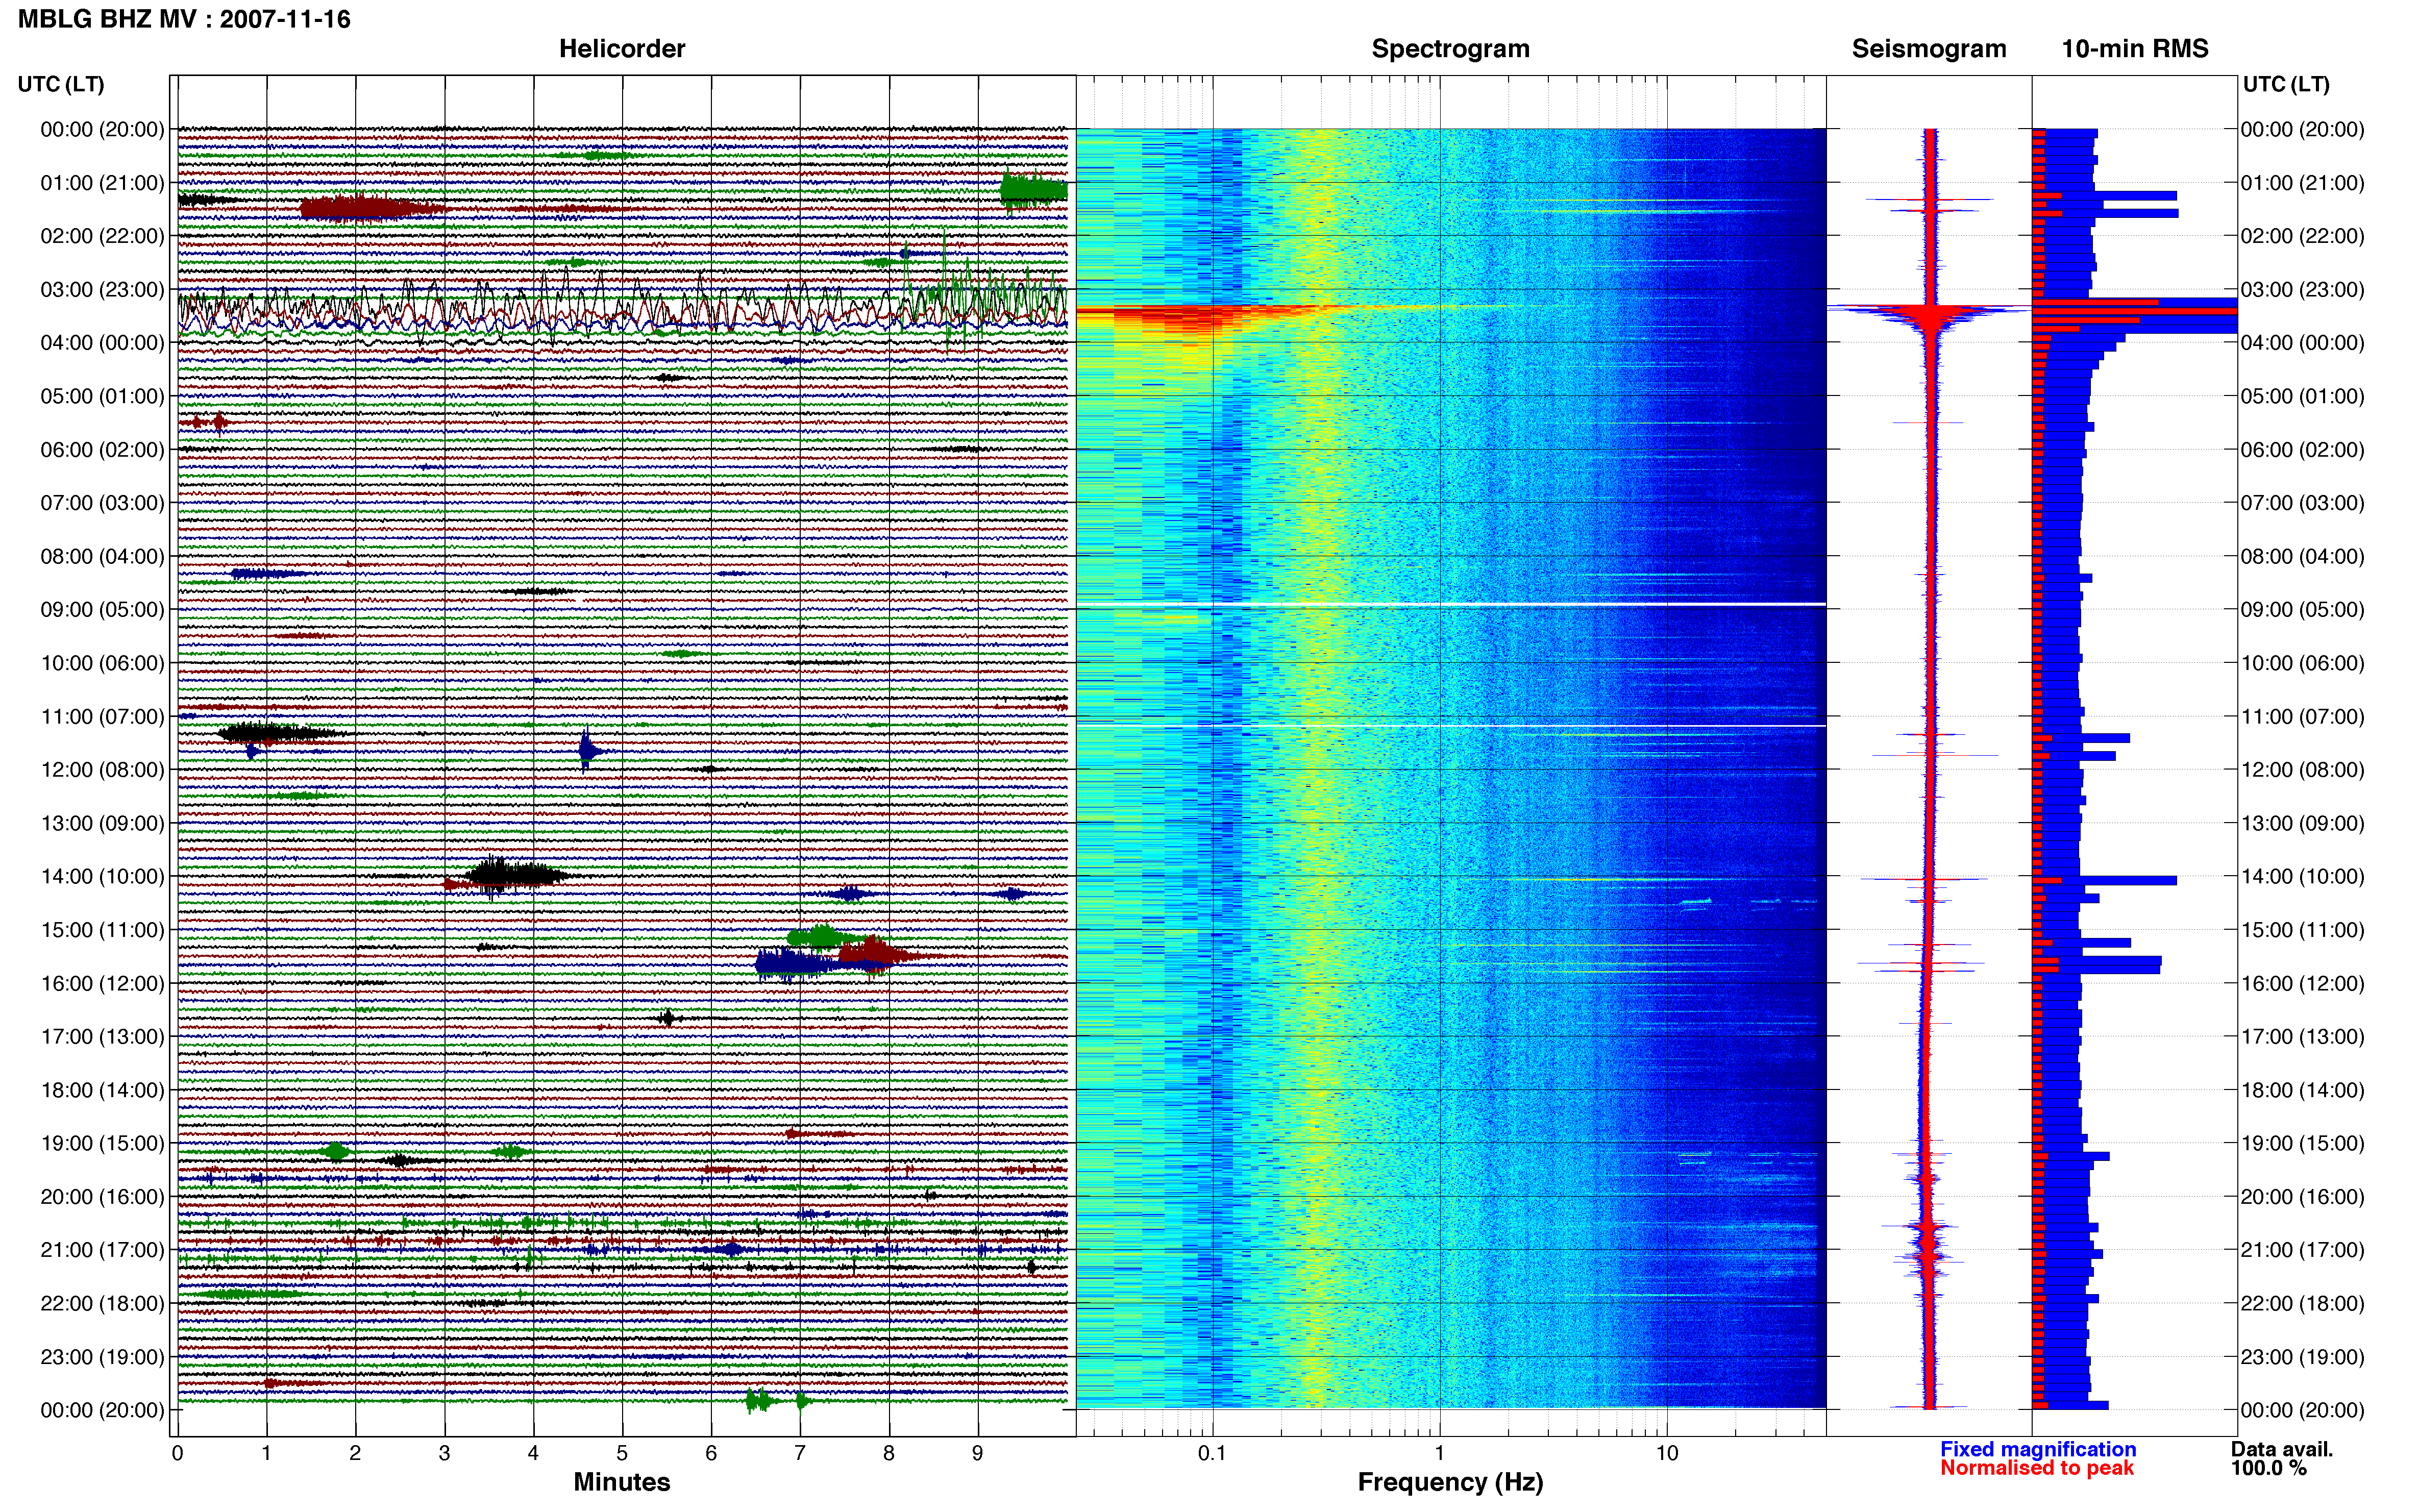Viewport: 2419px width, 1512px height.
Task: Click left time label '23:00 (19:00)'
Action: click(x=102, y=1356)
